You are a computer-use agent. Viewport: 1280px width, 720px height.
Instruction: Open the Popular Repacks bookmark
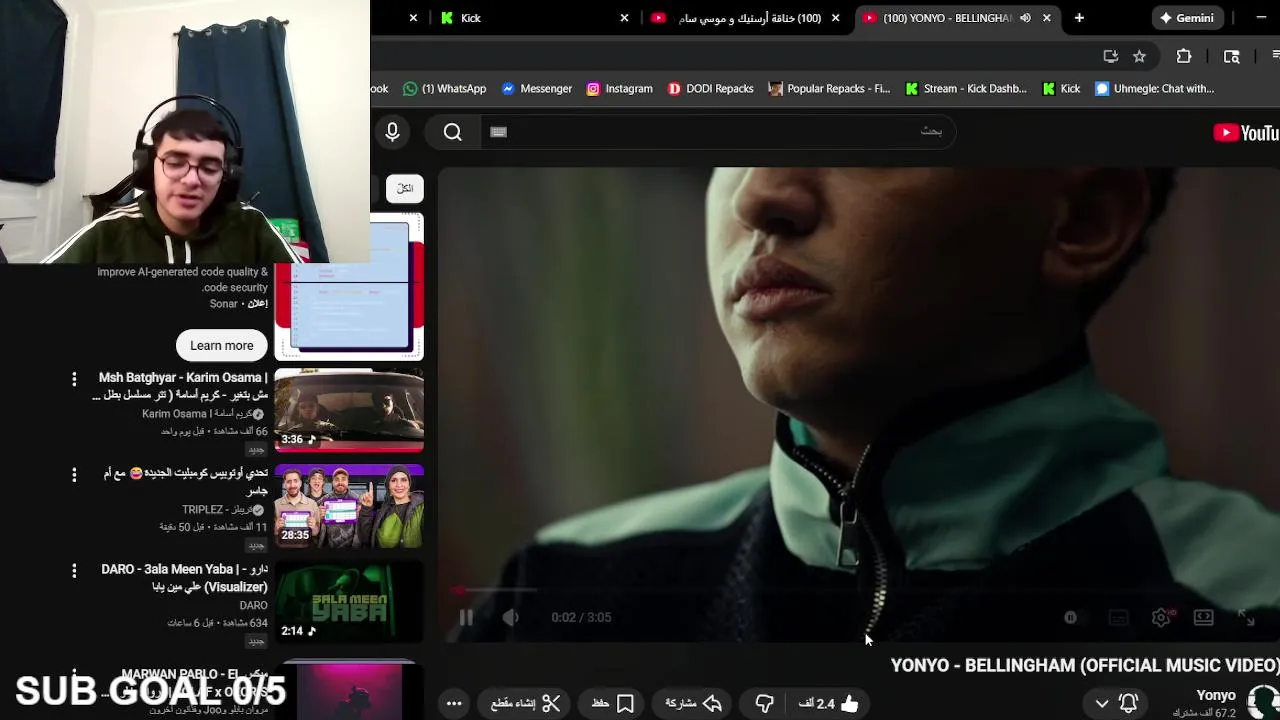(x=828, y=89)
